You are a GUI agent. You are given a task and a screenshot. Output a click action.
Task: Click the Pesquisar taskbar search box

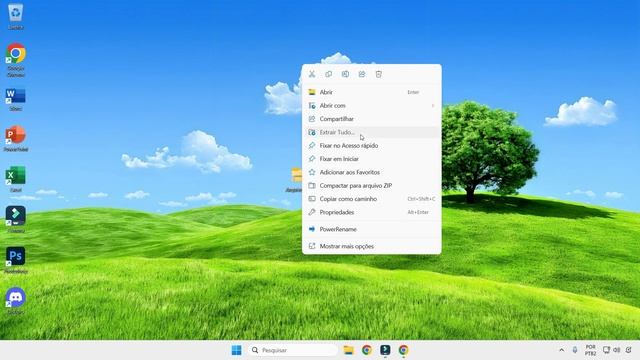coord(293,350)
